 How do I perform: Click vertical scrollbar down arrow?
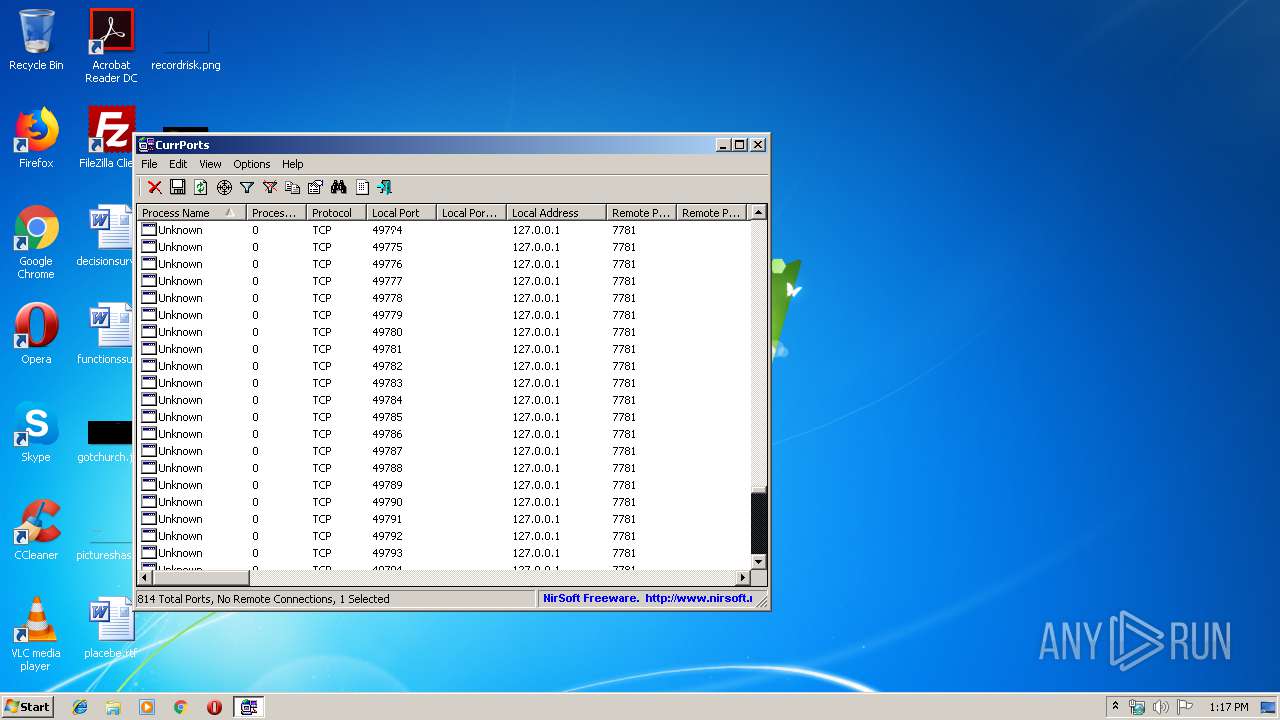click(x=759, y=562)
